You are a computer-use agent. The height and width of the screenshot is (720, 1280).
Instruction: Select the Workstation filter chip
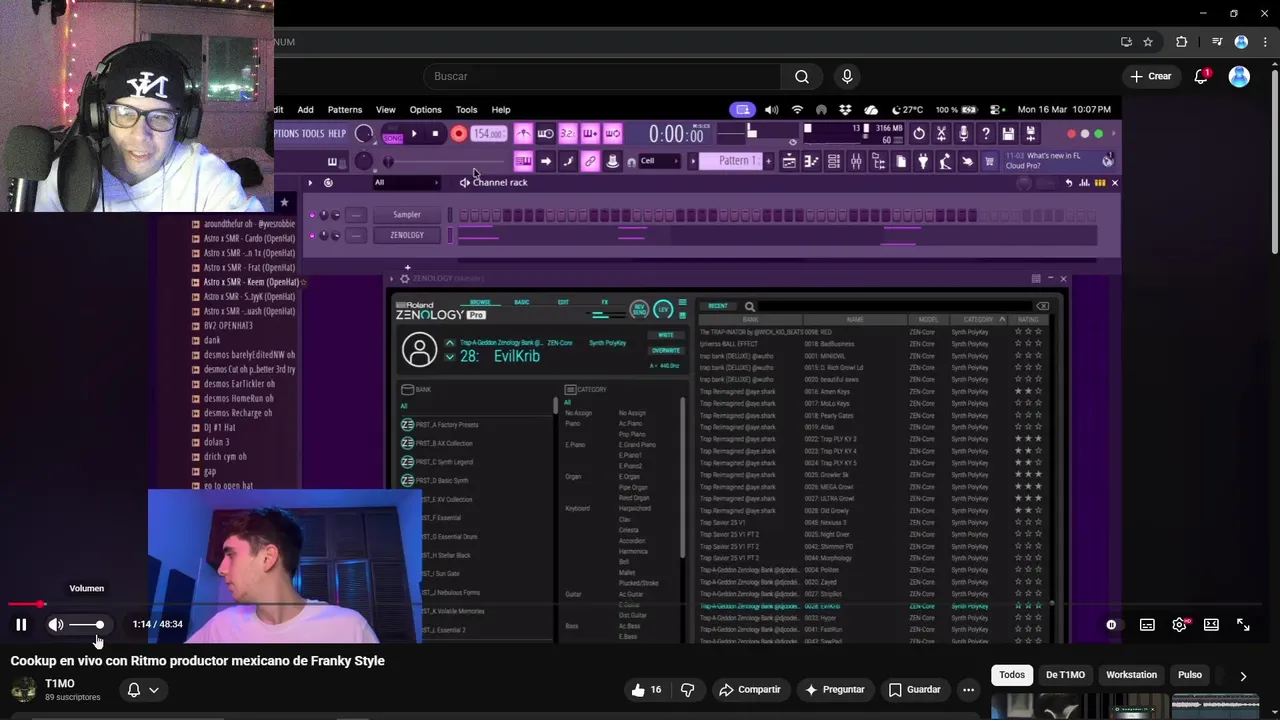[x=1131, y=675]
